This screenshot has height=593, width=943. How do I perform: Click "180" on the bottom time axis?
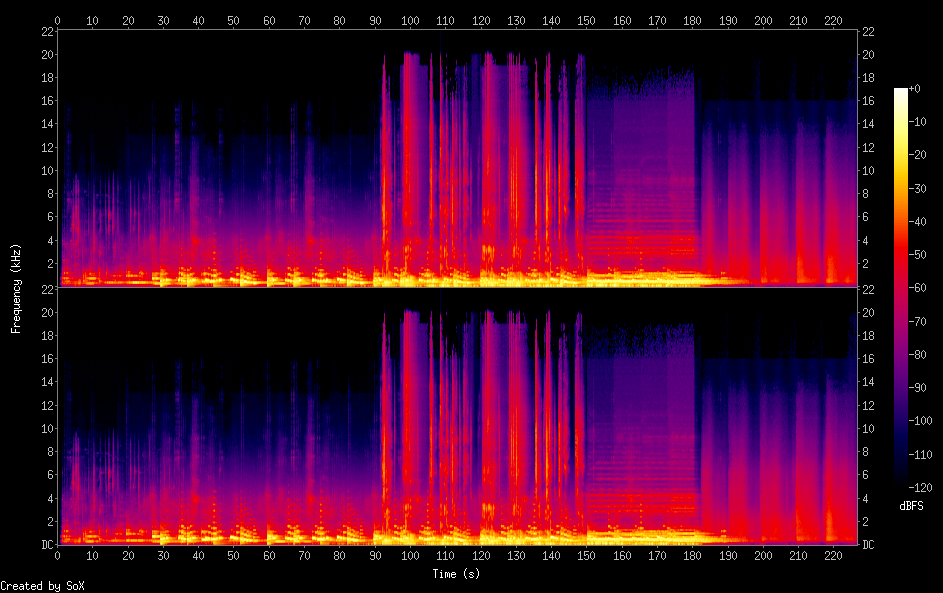692,556
